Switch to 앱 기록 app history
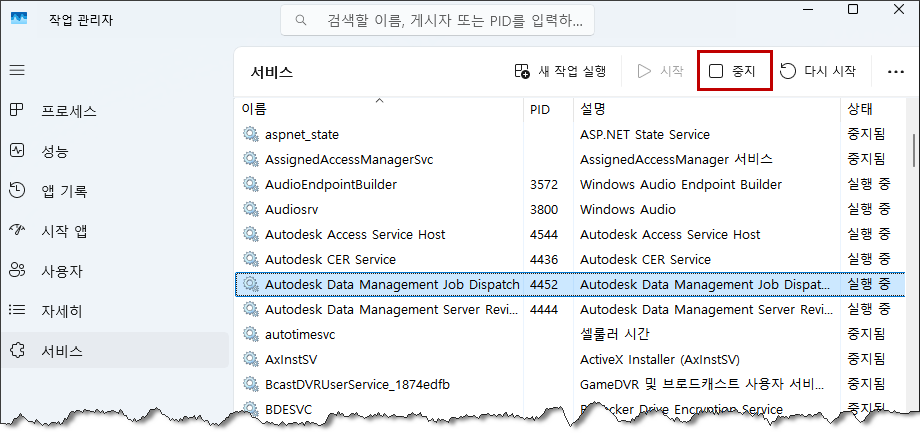 pyautogui.click(x=63, y=191)
